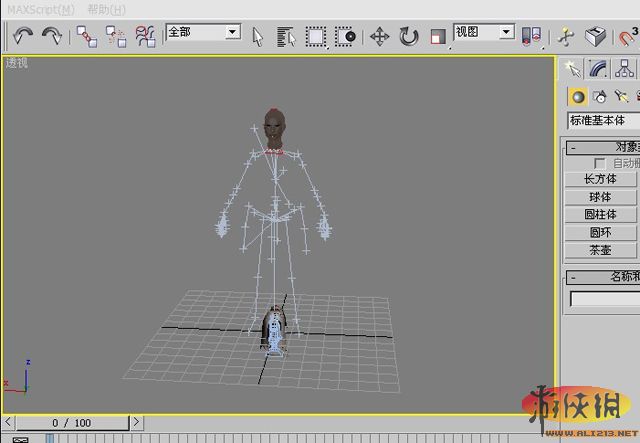
Task: Click the Select and Scale tool
Action: (437, 36)
